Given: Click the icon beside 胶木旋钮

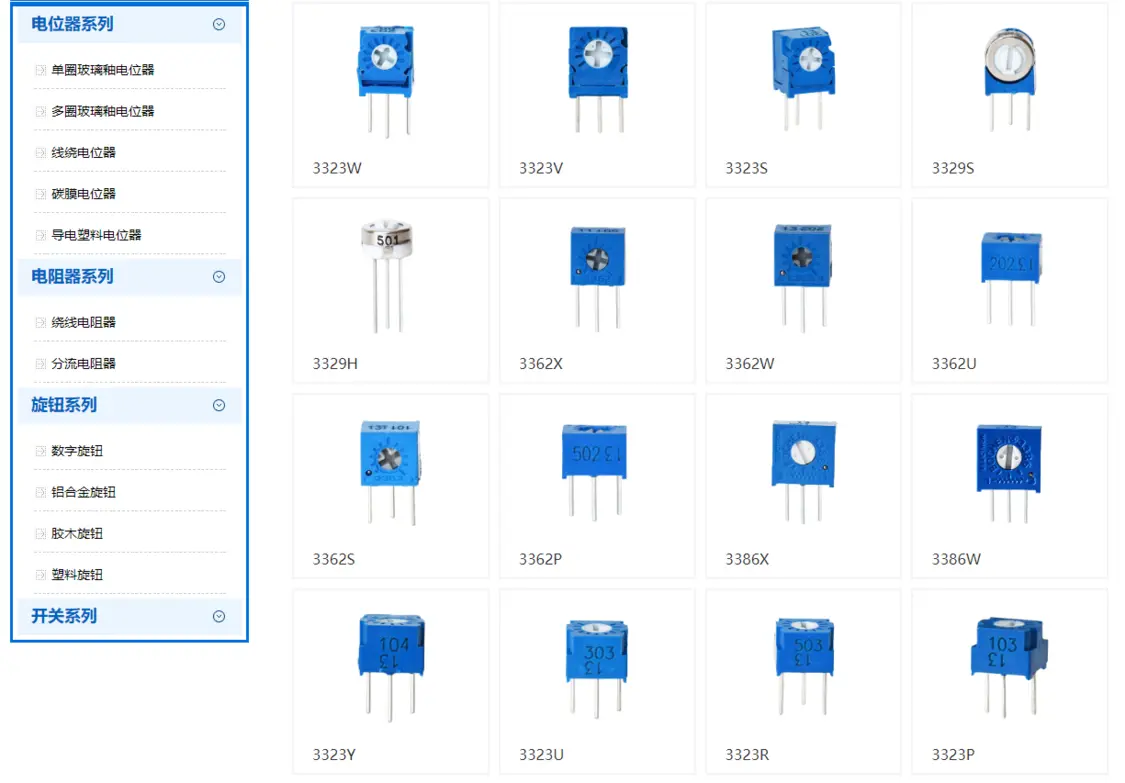Looking at the screenshot, I should tap(40, 534).
